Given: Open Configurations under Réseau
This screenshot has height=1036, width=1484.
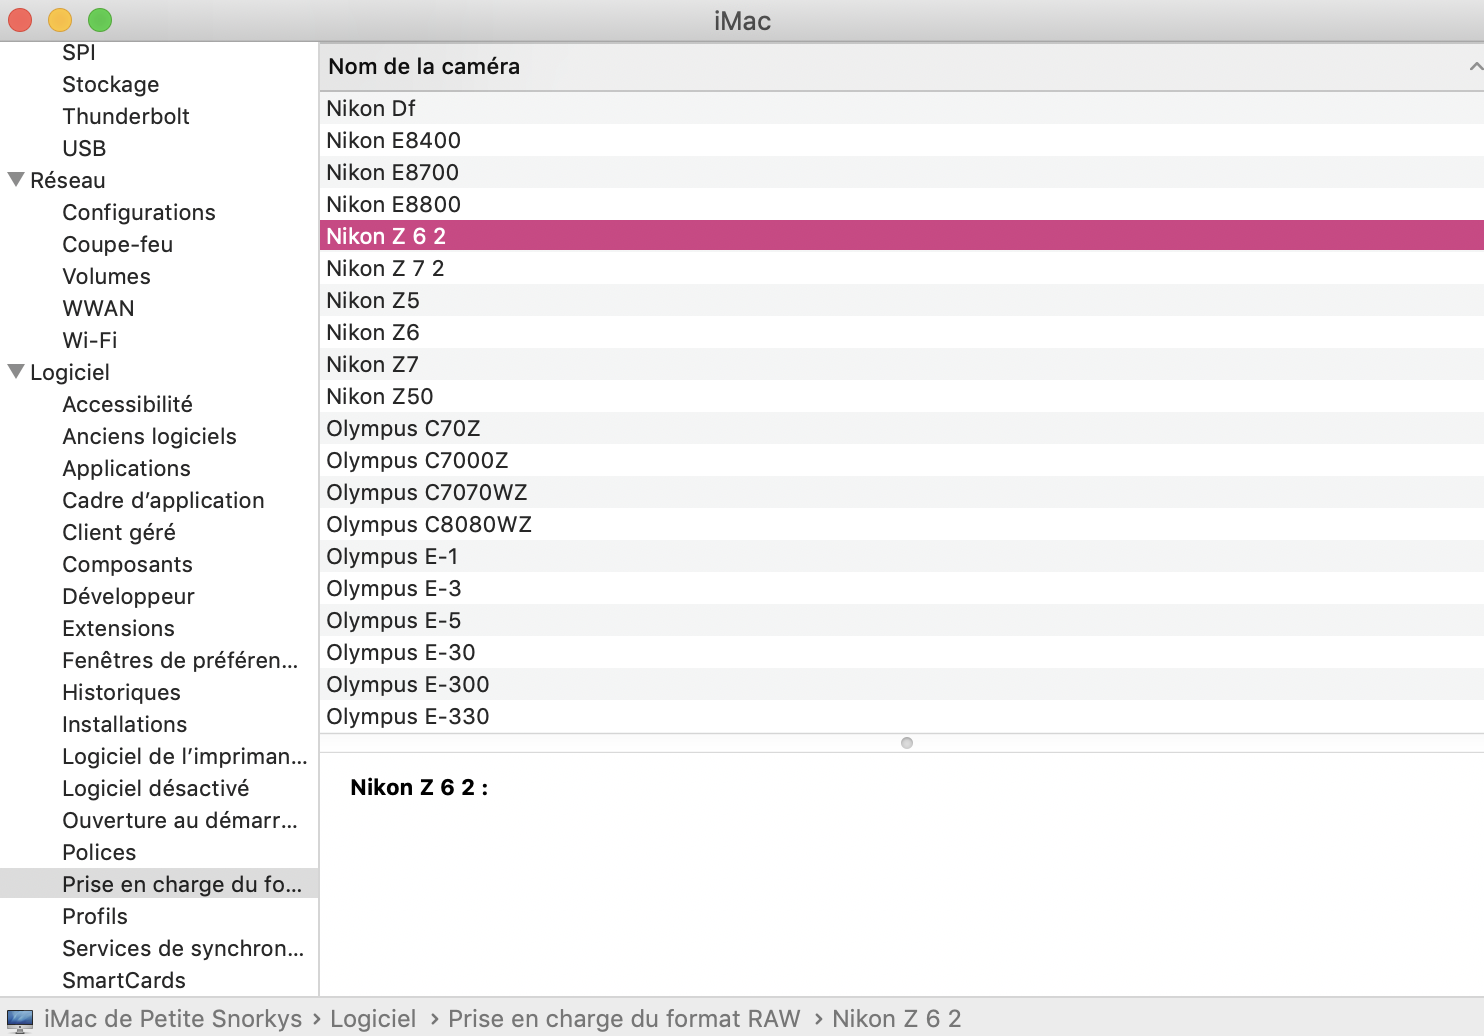Looking at the screenshot, I should pyautogui.click(x=139, y=212).
